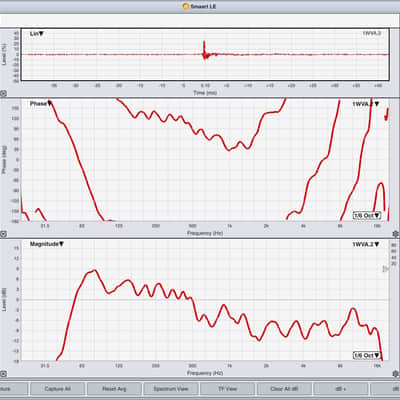Open the Lin time-scale dropdown in the impulse plot
Image resolution: width=400 pixels, height=400 pixels.
pos(37,34)
